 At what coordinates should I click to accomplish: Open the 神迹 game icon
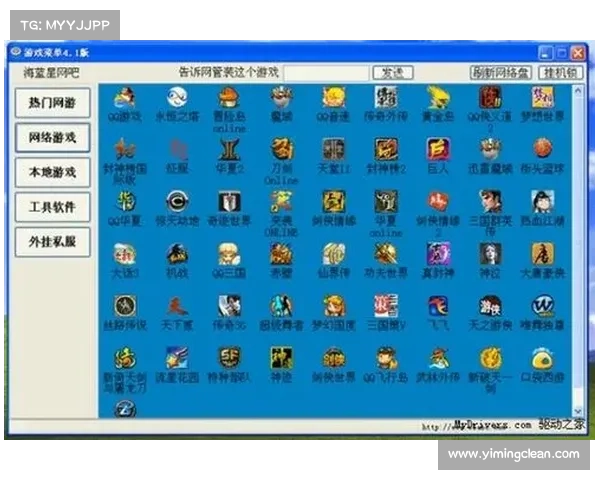point(281,358)
